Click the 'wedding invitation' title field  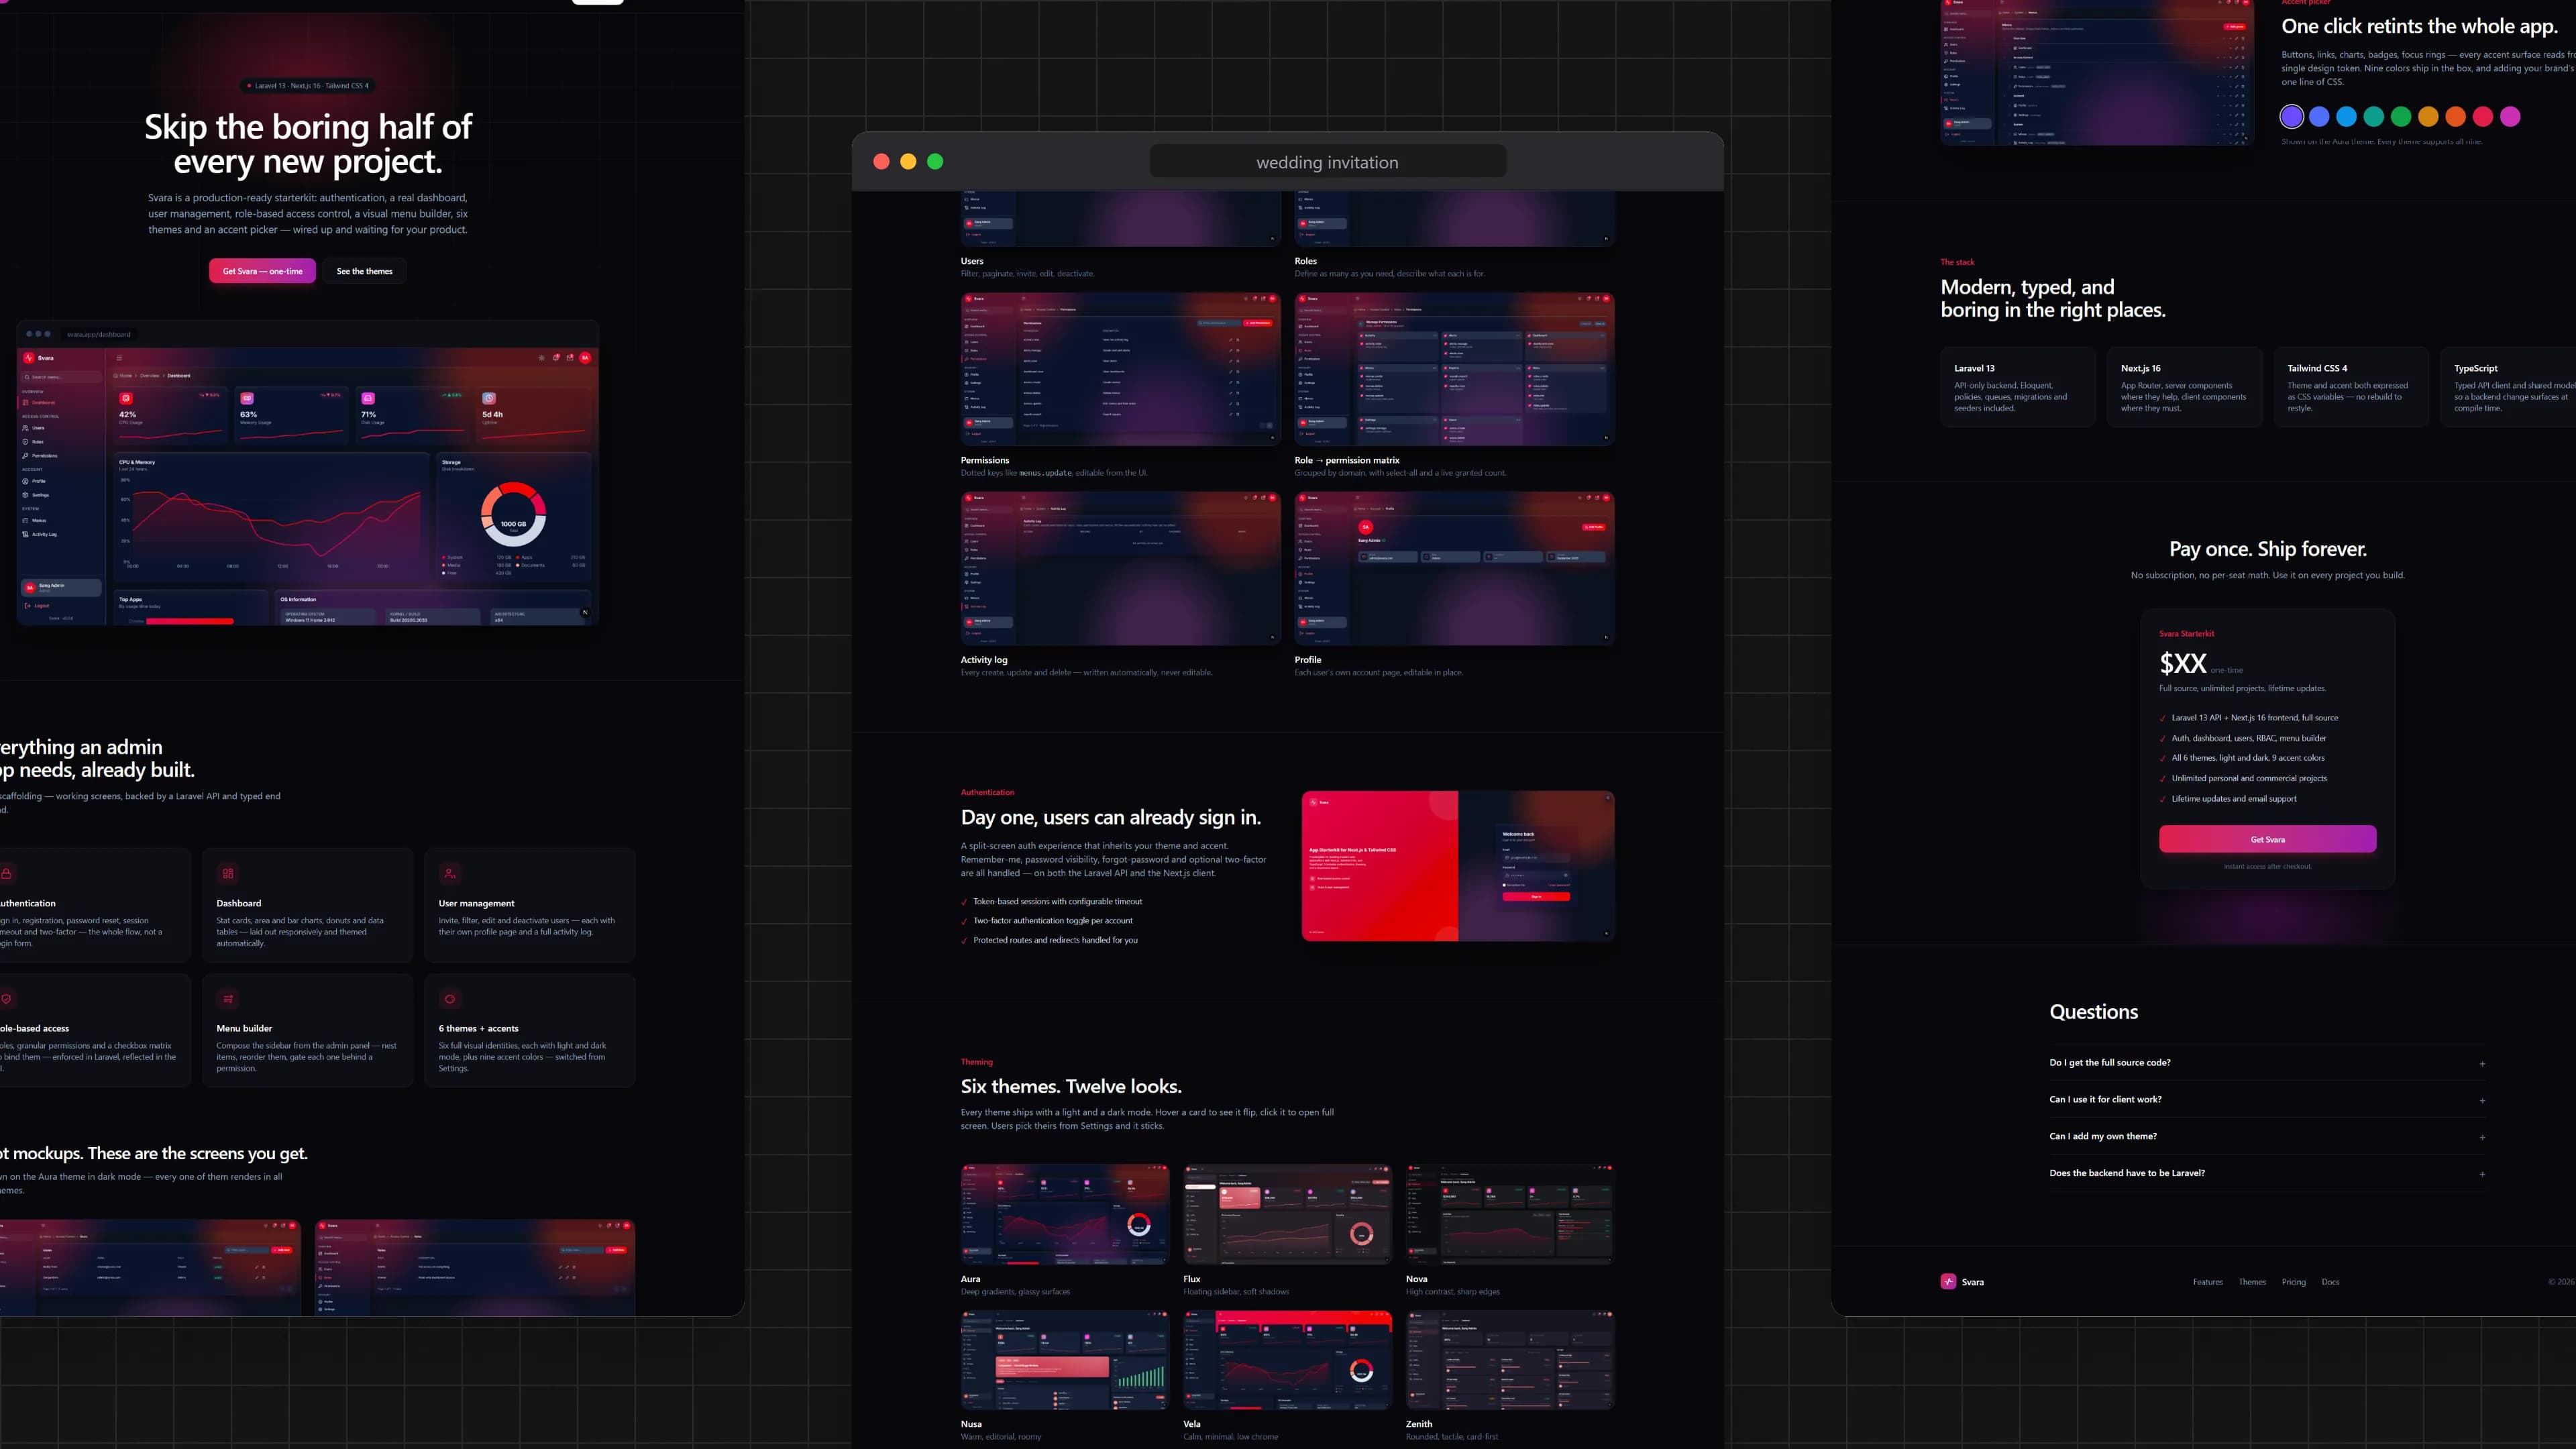1328,162
